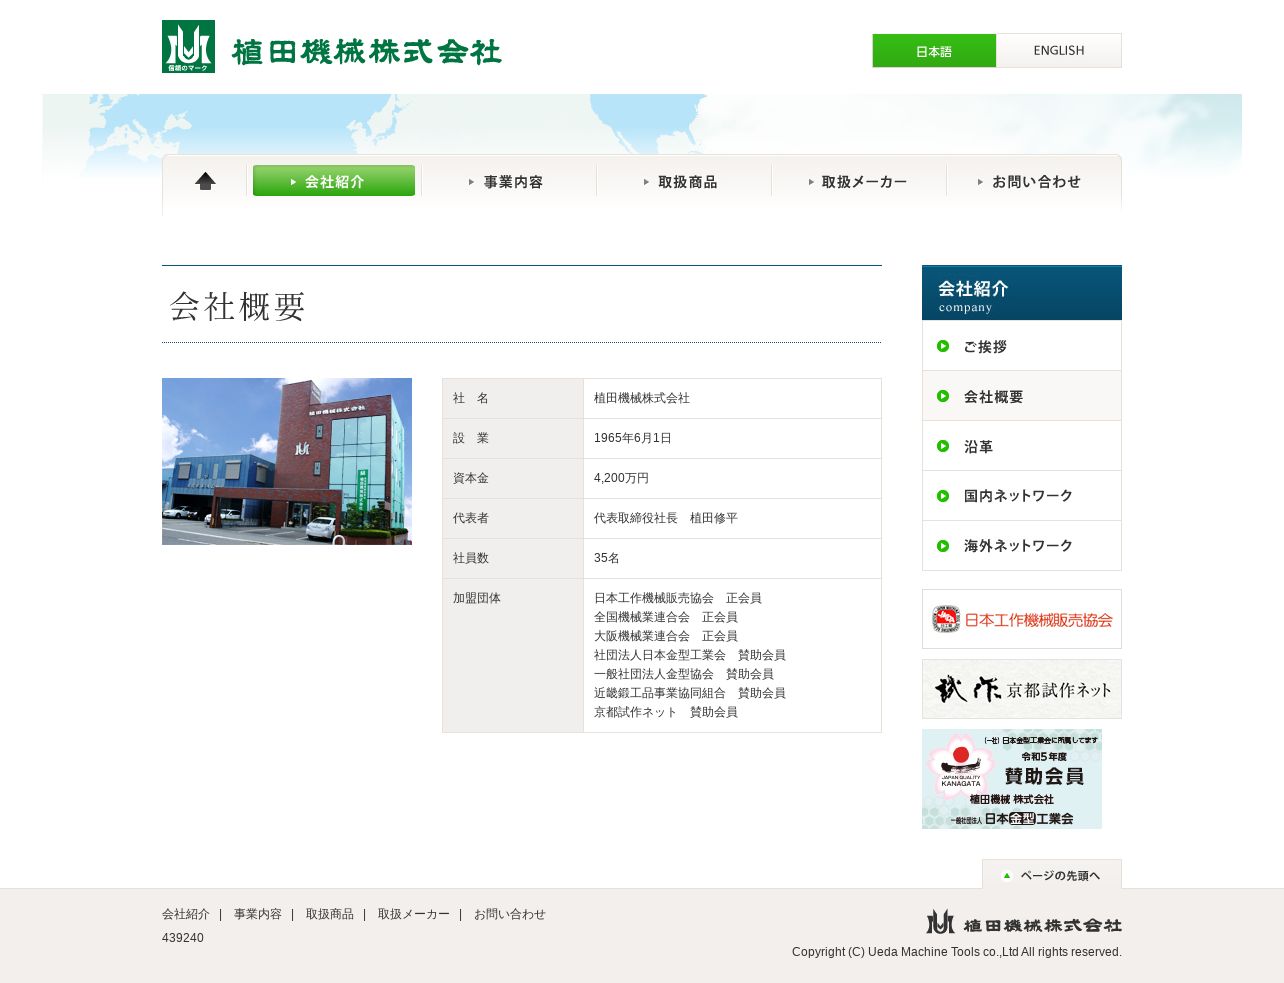Screen dimensions: 1284x983
Task: Open footer link 取扱商品
Action: pyautogui.click(x=330, y=914)
